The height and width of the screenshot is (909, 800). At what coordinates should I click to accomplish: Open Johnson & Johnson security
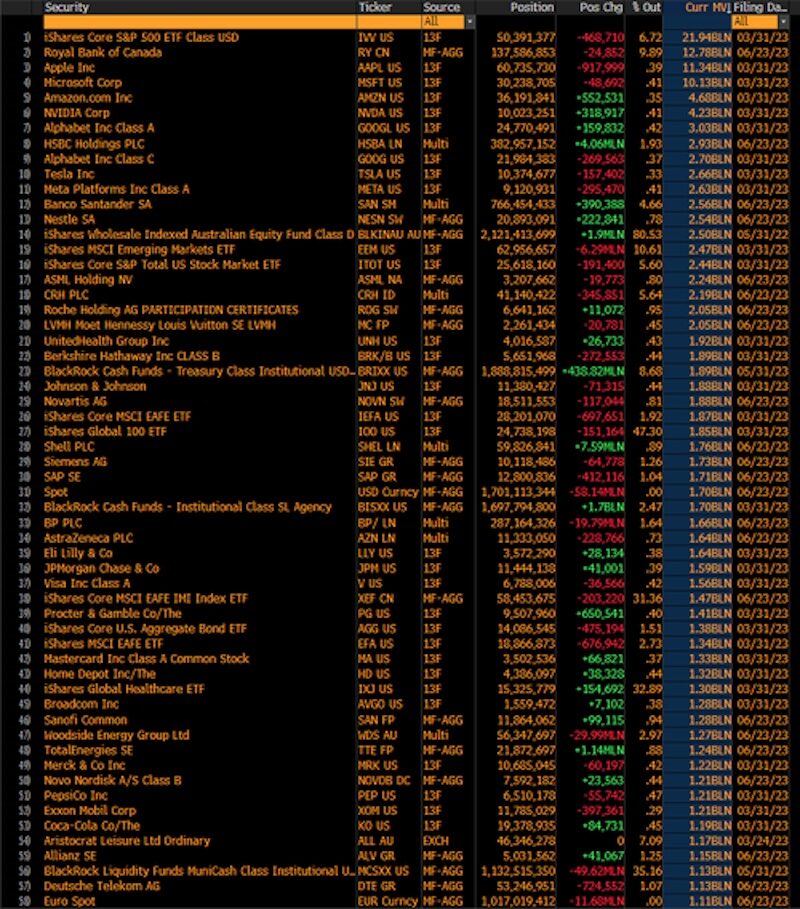coord(95,386)
